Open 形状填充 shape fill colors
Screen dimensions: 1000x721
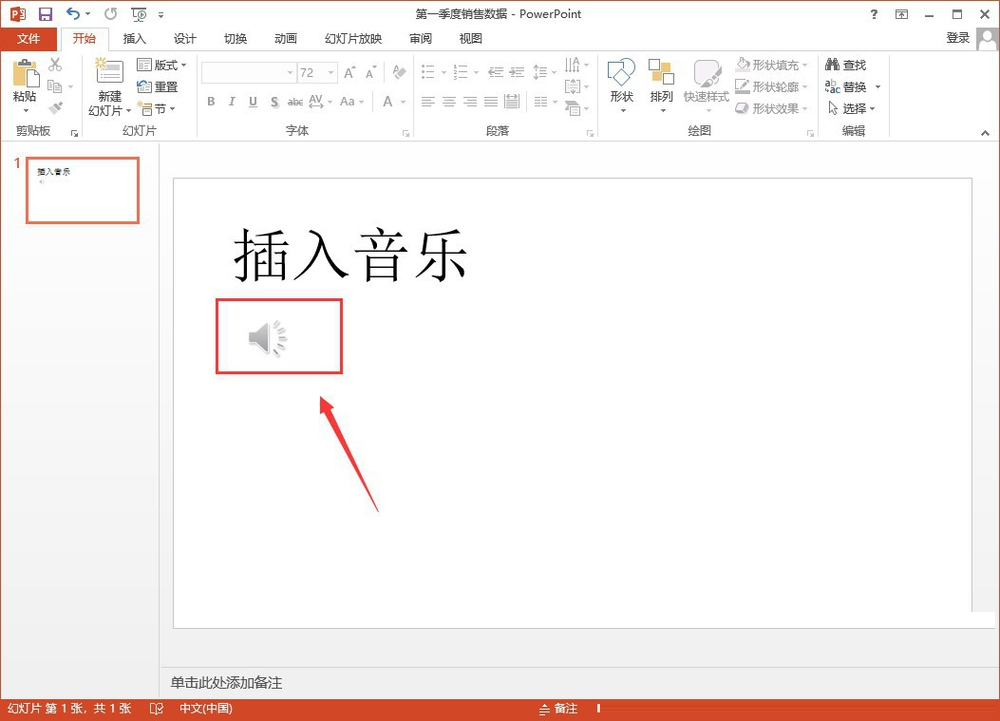tap(772, 64)
